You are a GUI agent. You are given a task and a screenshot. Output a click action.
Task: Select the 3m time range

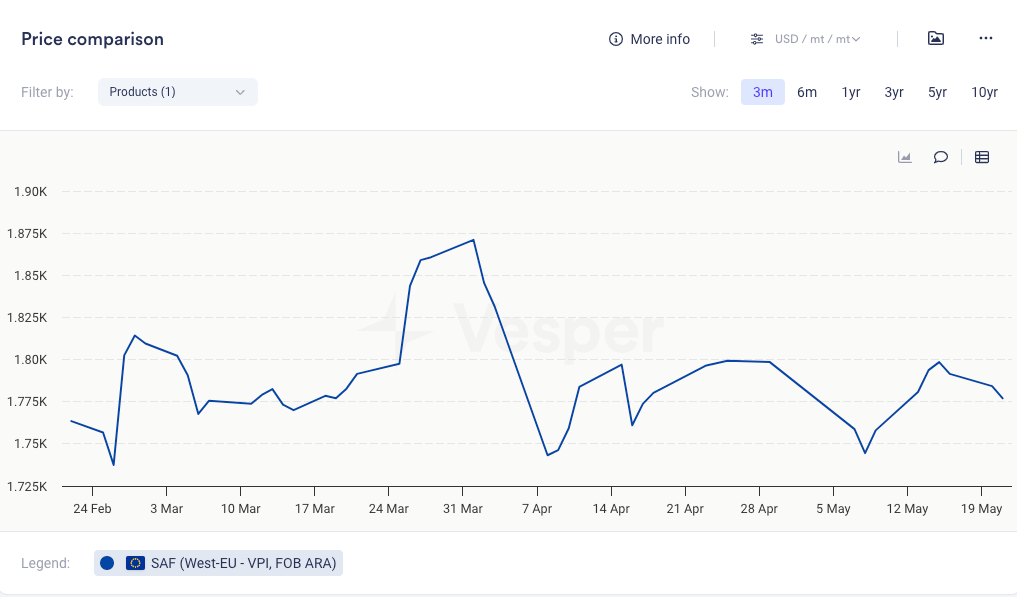point(762,92)
